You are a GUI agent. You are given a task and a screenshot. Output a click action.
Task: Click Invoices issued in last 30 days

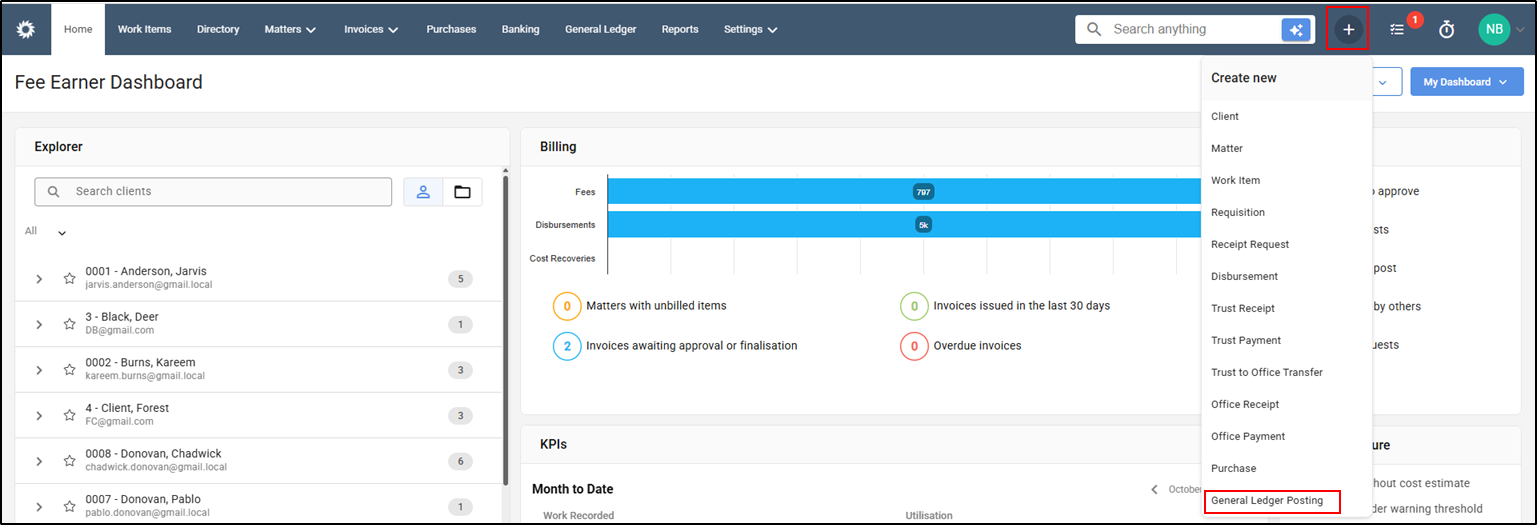pyautogui.click(x=1021, y=306)
